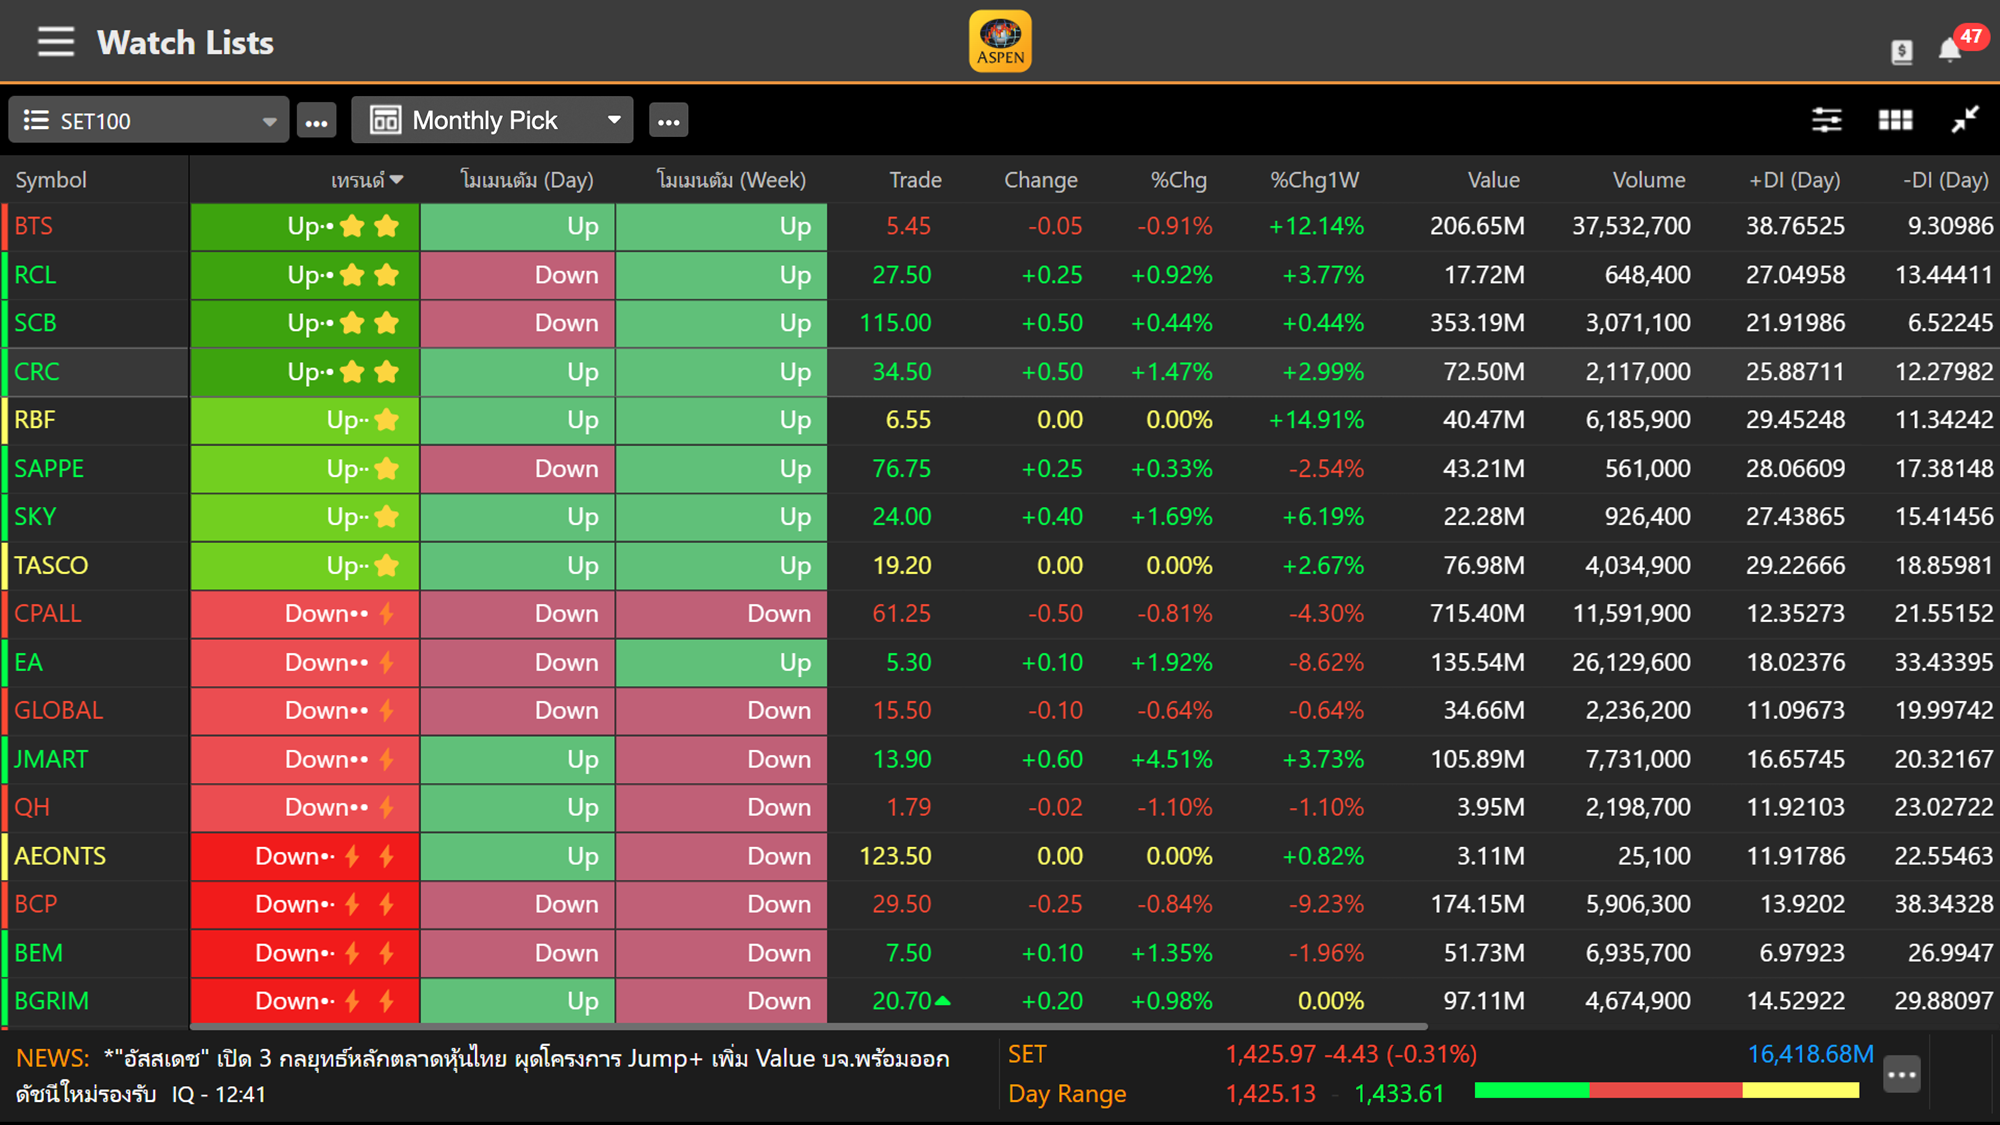2000x1125 pixels.
Task: Open the column settings sliders icon
Action: (x=1826, y=120)
